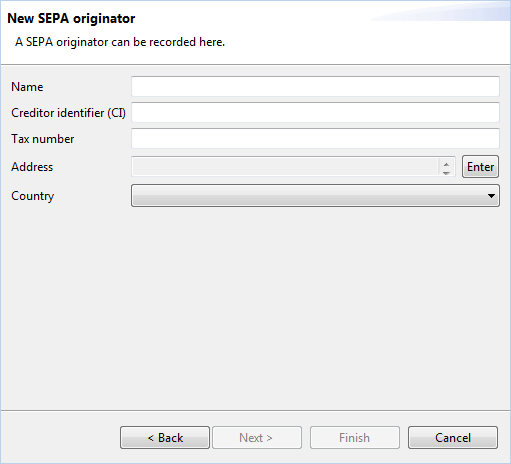Click the Address box down arrow
The image size is (511, 464).
(446, 173)
